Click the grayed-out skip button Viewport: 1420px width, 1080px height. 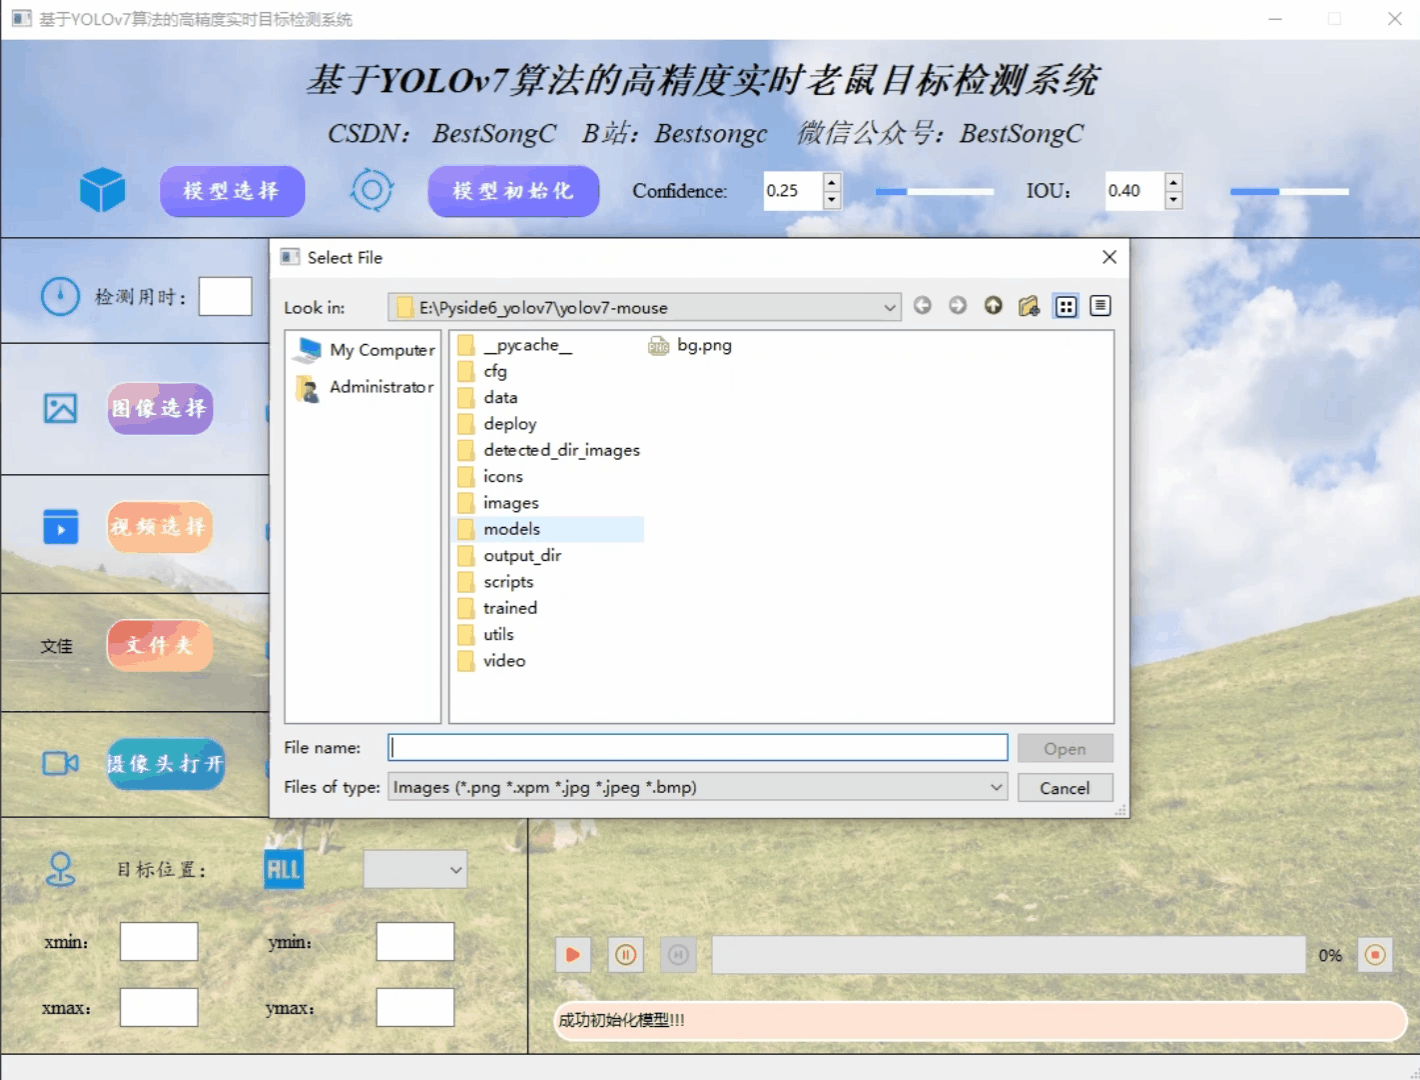pyautogui.click(x=678, y=955)
